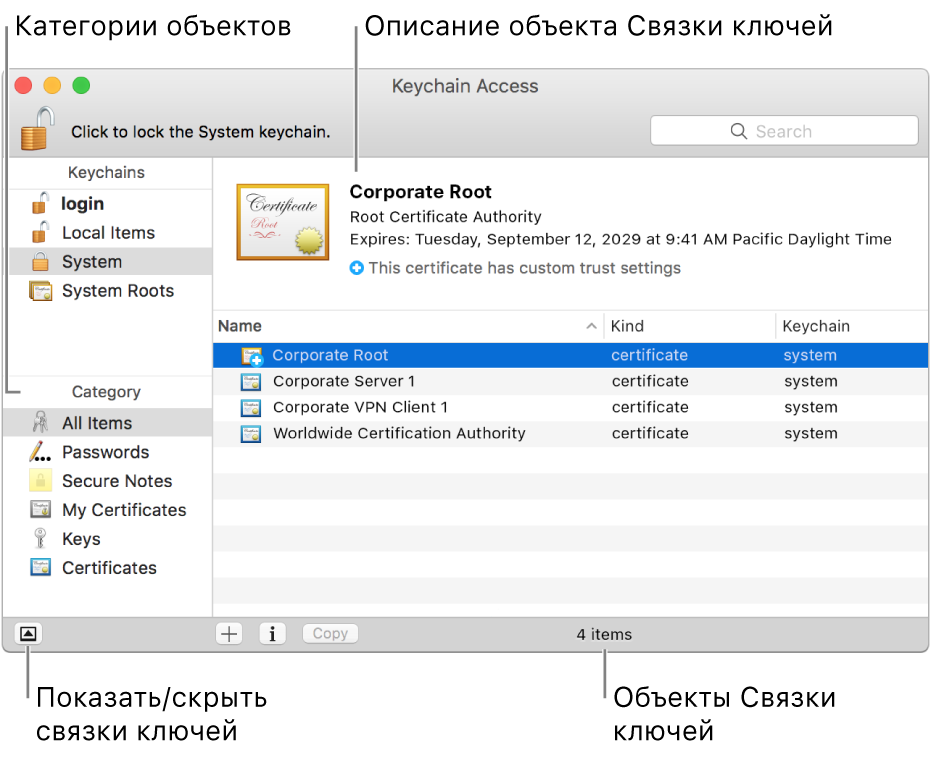Show All Items category
The image size is (931, 758).
pyautogui.click(x=107, y=423)
